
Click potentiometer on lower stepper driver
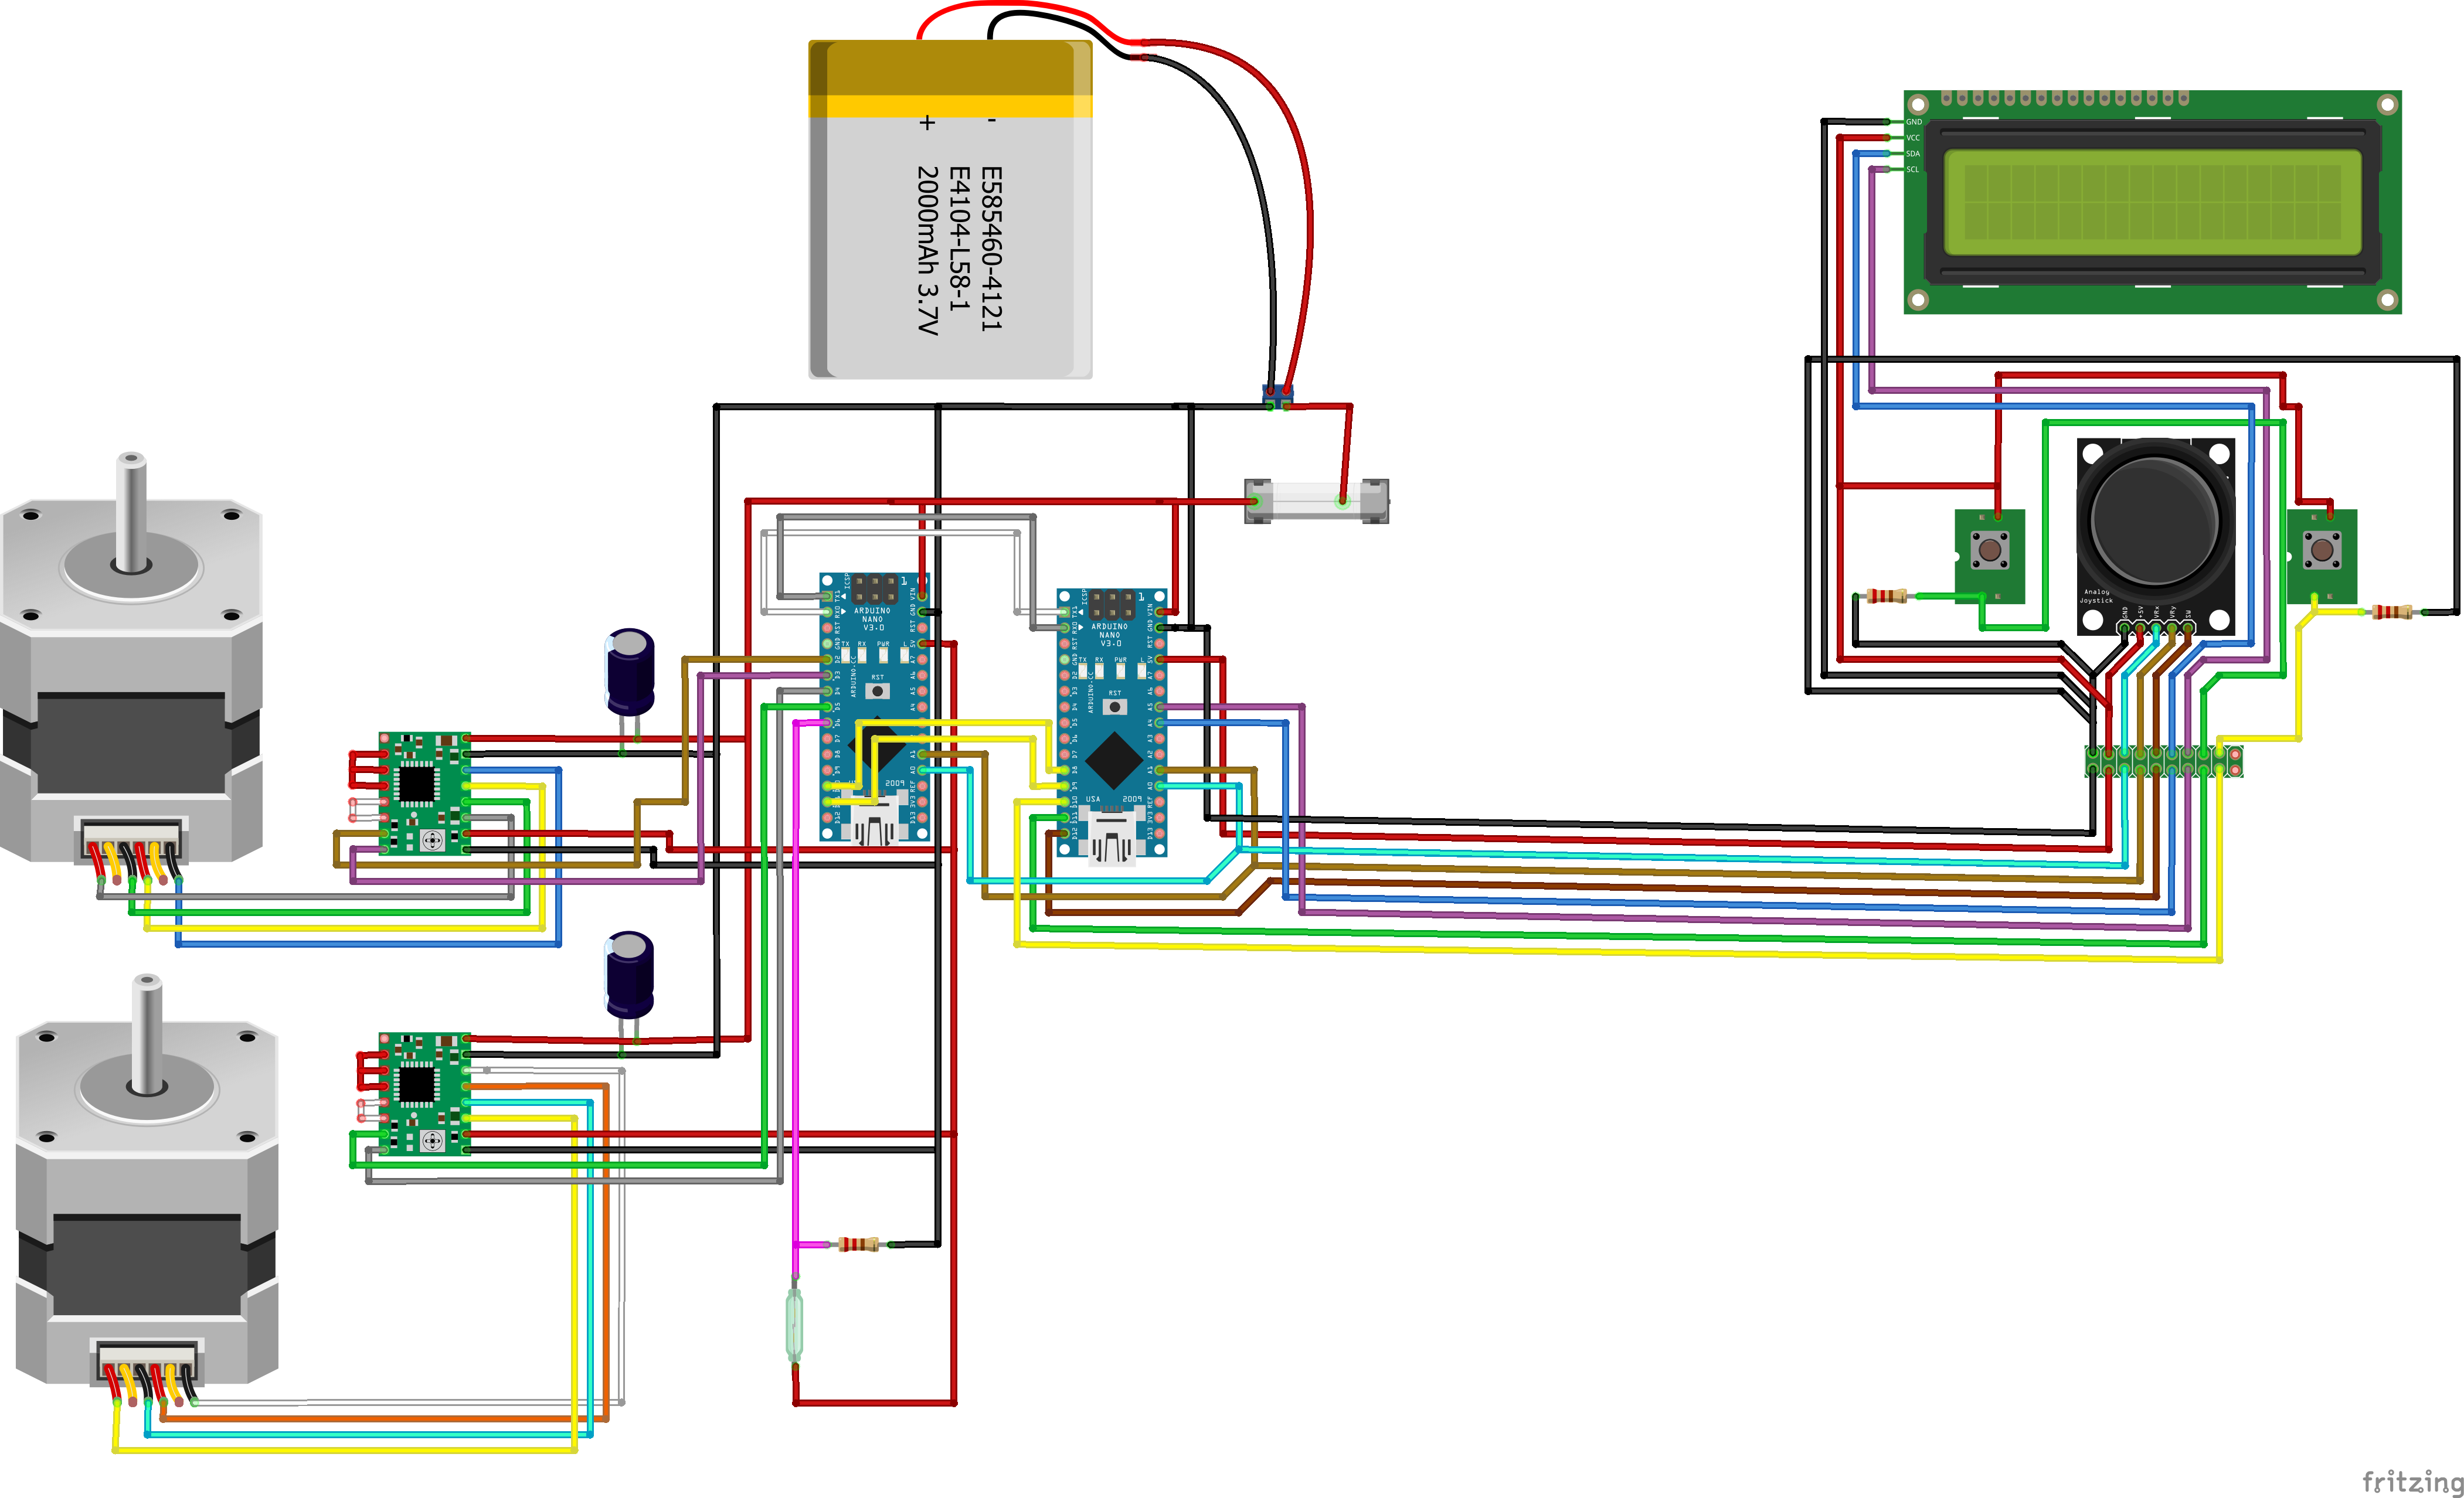pyautogui.click(x=432, y=1141)
